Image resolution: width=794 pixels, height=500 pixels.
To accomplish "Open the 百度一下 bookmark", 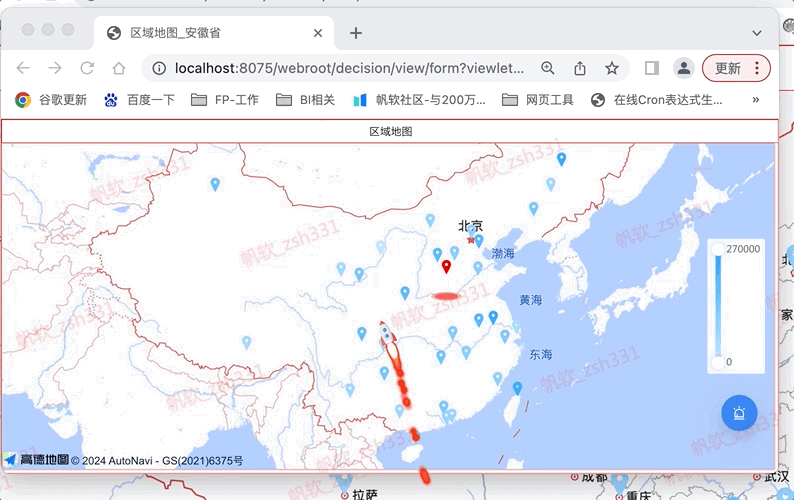I will coord(140,100).
